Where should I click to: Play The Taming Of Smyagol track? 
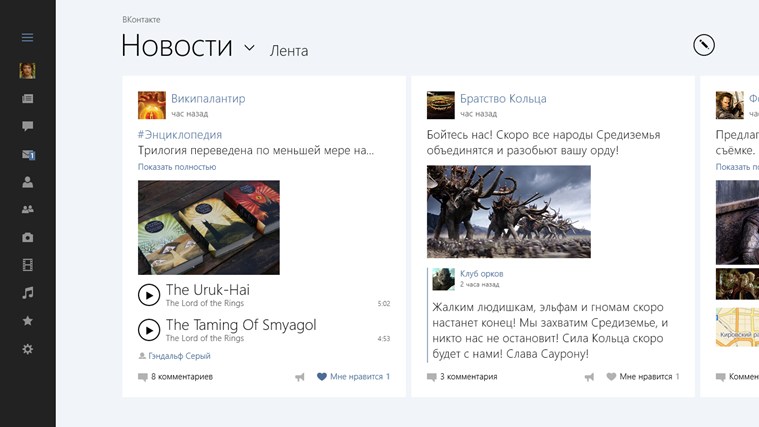click(149, 330)
